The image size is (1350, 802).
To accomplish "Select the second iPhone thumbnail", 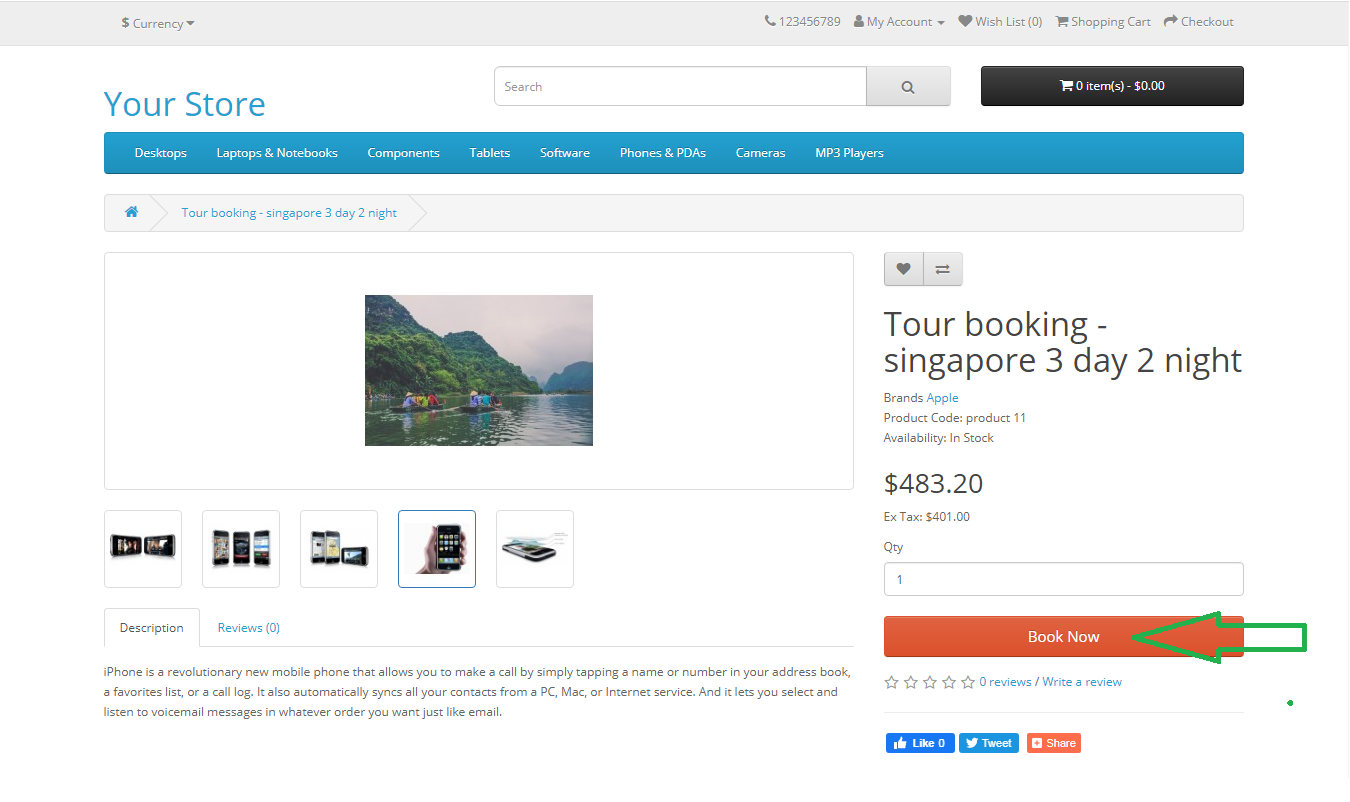I will pos(241,549).
